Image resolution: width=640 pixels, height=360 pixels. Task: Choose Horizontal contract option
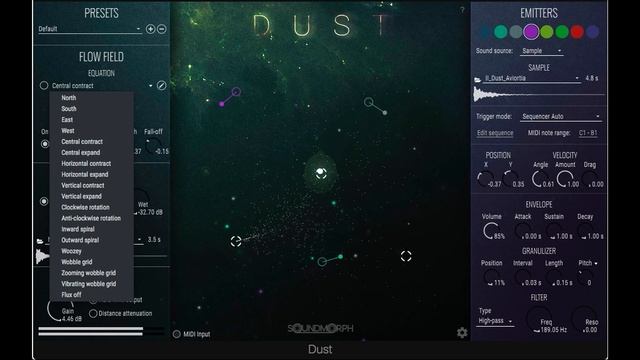click(86, 164)
